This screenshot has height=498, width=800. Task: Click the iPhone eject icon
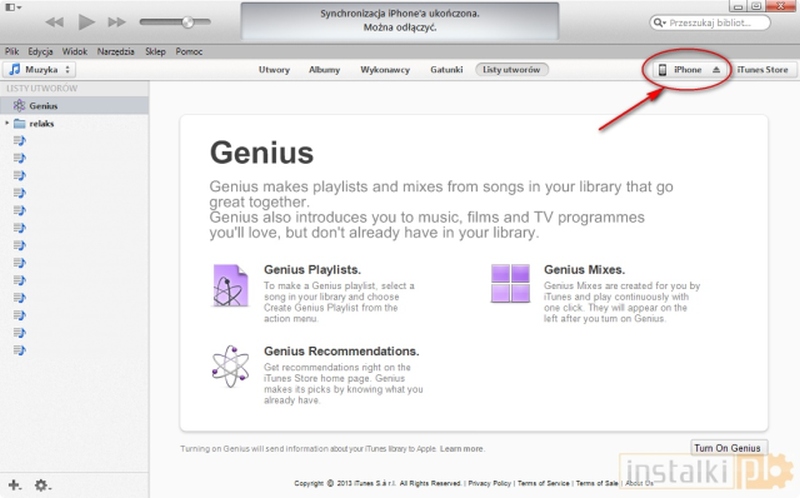[x=716, y=70]
